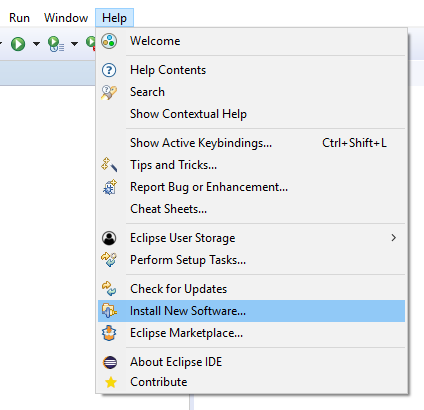Click the green Run toolbar button
This screenshot has width=424, height=410.
click(18, 44)
